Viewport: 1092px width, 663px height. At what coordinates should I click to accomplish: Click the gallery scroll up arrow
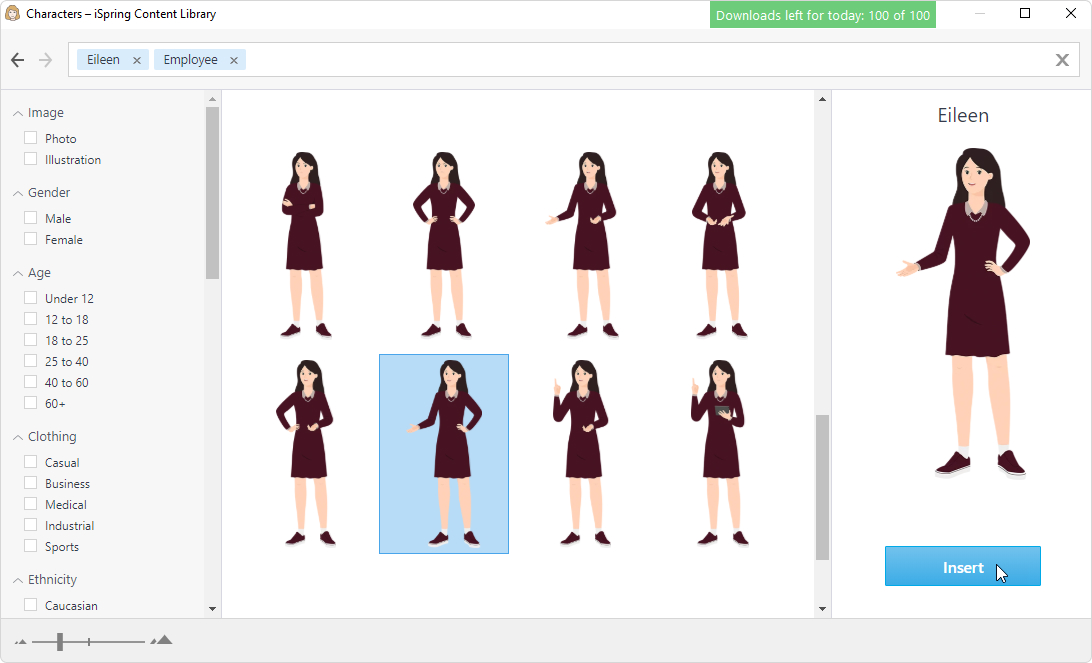pyautogui.click(x=822, y=100)
